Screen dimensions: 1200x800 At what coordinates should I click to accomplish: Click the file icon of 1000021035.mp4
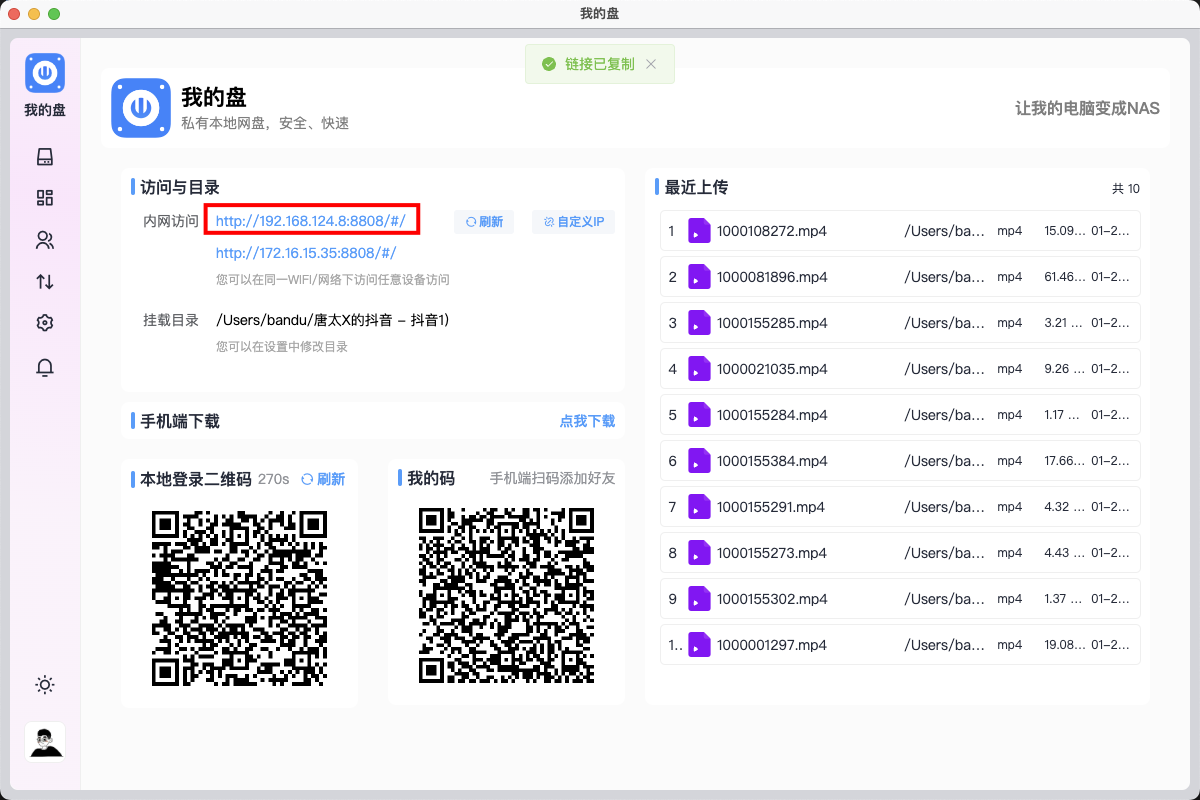coord(699,369)
